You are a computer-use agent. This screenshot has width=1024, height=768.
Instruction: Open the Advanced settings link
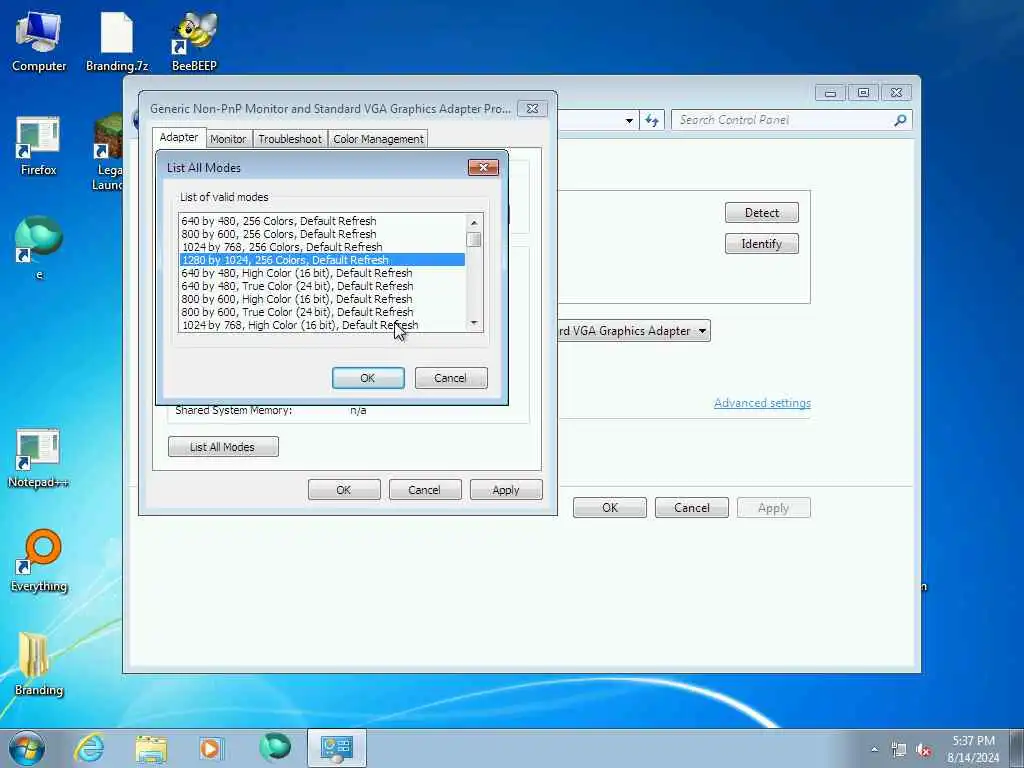(762, 403)
